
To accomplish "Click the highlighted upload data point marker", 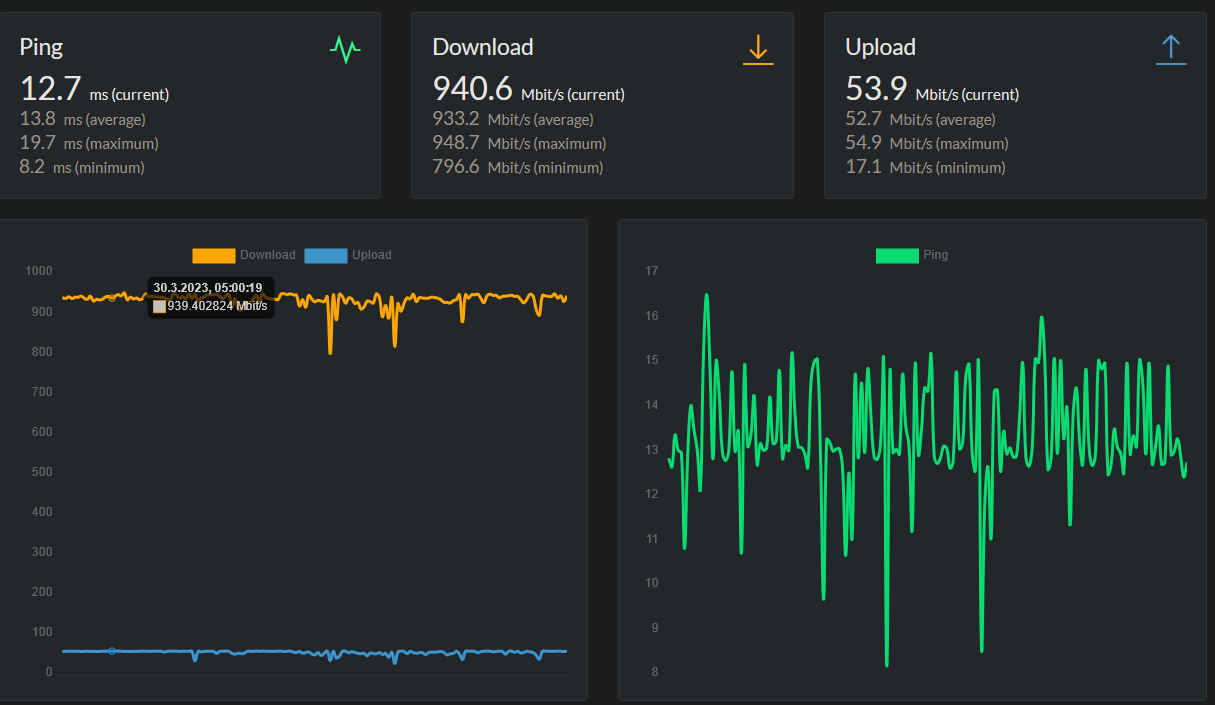I will (x=112, y=651).
